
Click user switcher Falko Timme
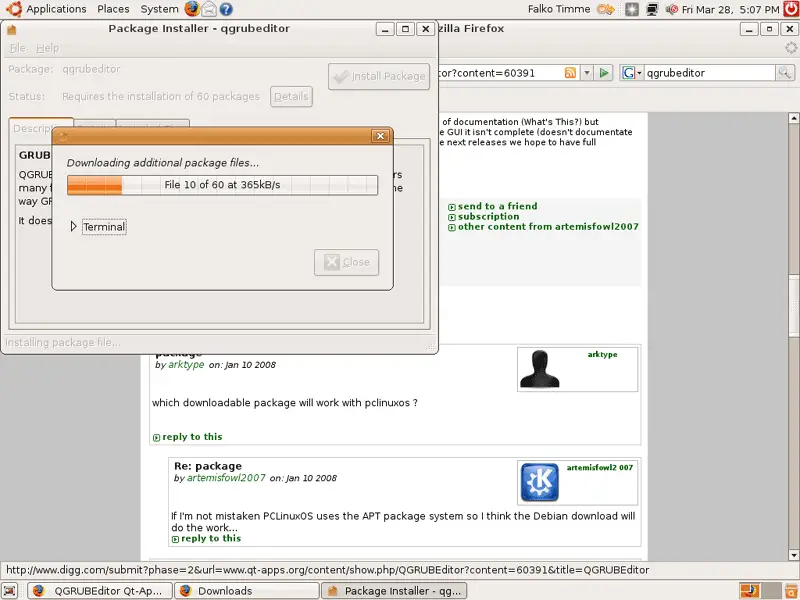click(x=559, y=9)
